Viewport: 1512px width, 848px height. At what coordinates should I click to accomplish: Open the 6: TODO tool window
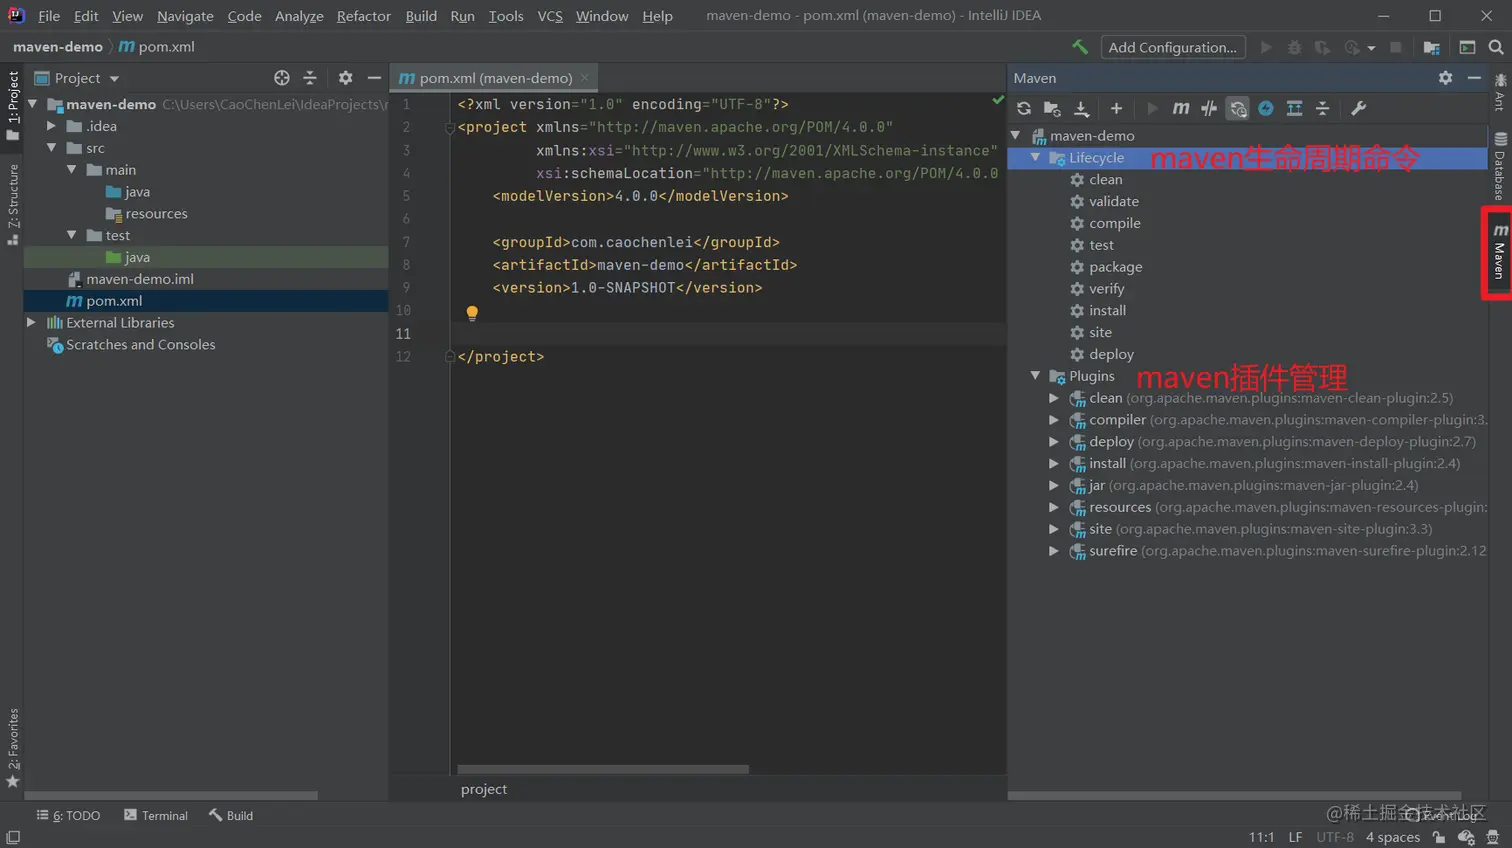pos(69,816)
